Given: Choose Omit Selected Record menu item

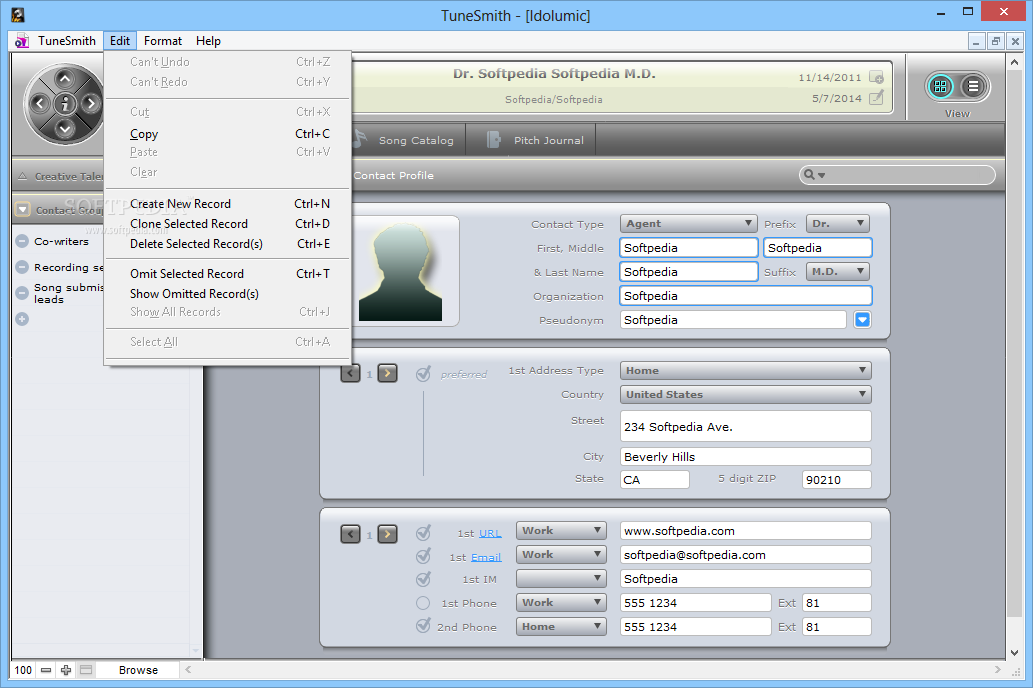Looking at the screenshot, I should pyautogui.click(x=227, y=273).
